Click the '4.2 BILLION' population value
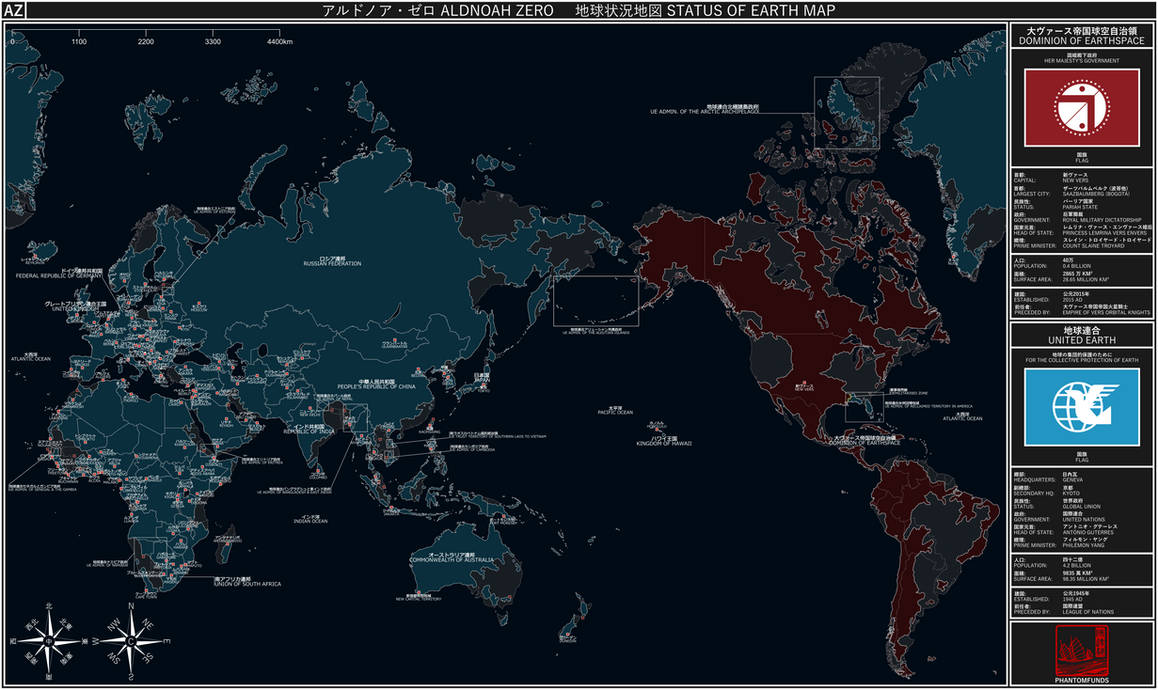1158x690 pixels. click(x=1076, y=566)
